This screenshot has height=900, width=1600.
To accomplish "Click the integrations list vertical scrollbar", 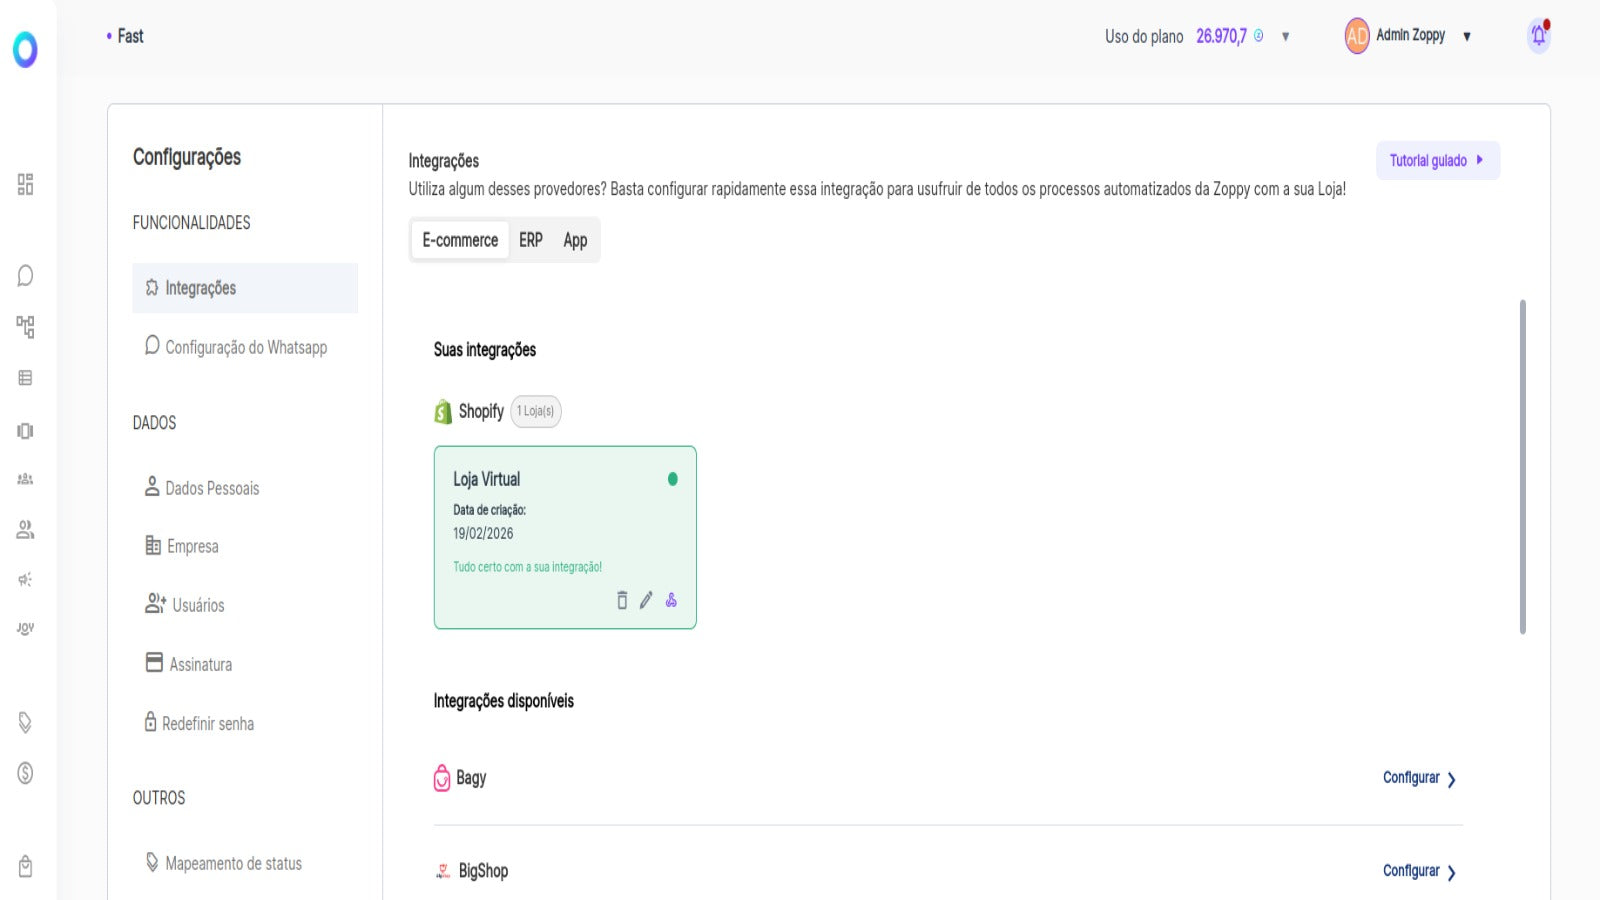I will tap(1522, 466).
